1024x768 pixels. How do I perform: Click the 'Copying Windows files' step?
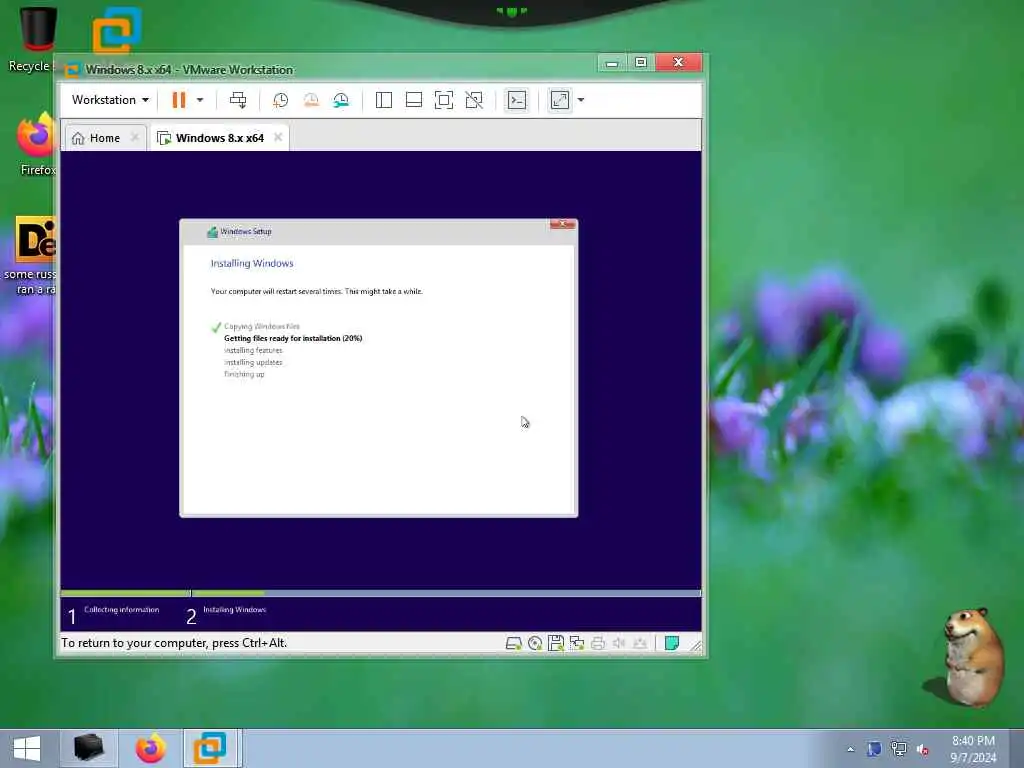pos(261,327)
